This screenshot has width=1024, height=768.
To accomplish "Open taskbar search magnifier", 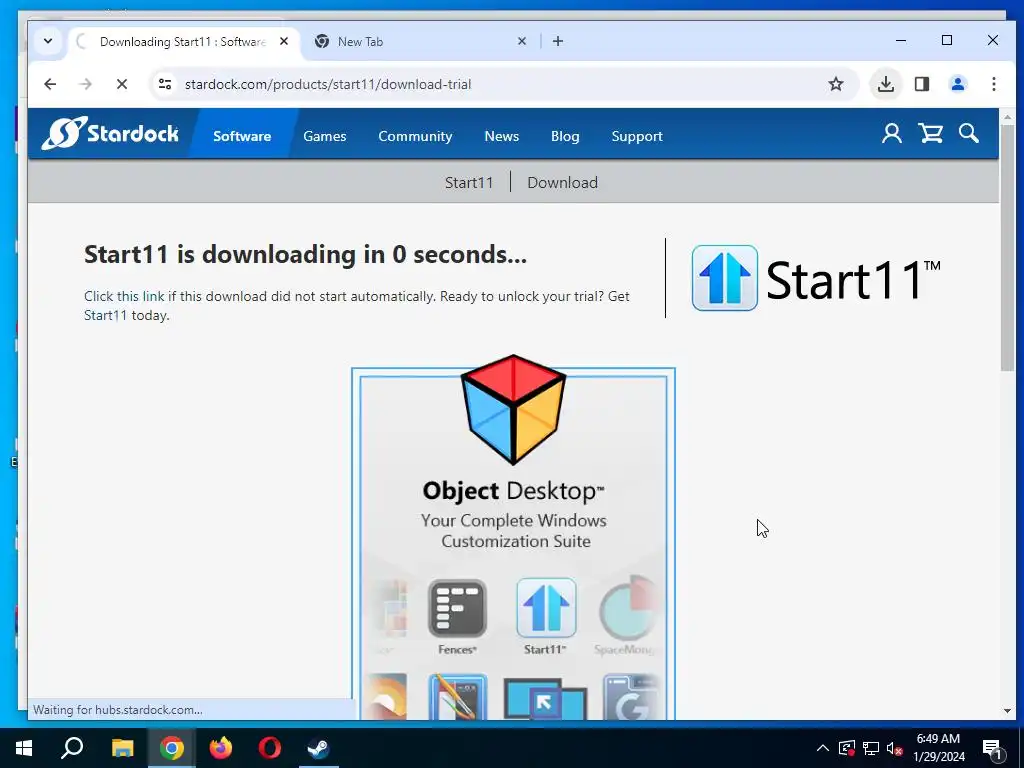I will [72, 748].
